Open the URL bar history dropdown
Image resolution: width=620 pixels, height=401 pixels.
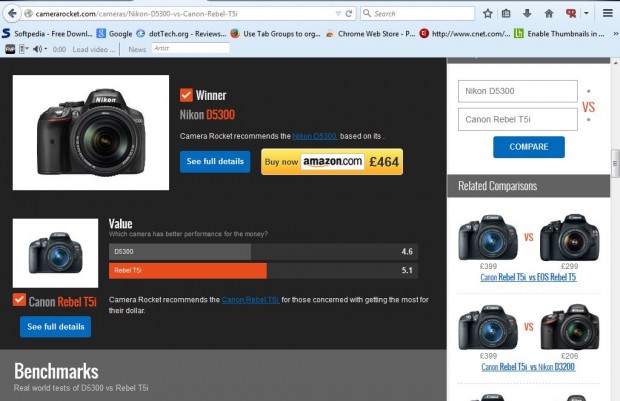[335, 14]
